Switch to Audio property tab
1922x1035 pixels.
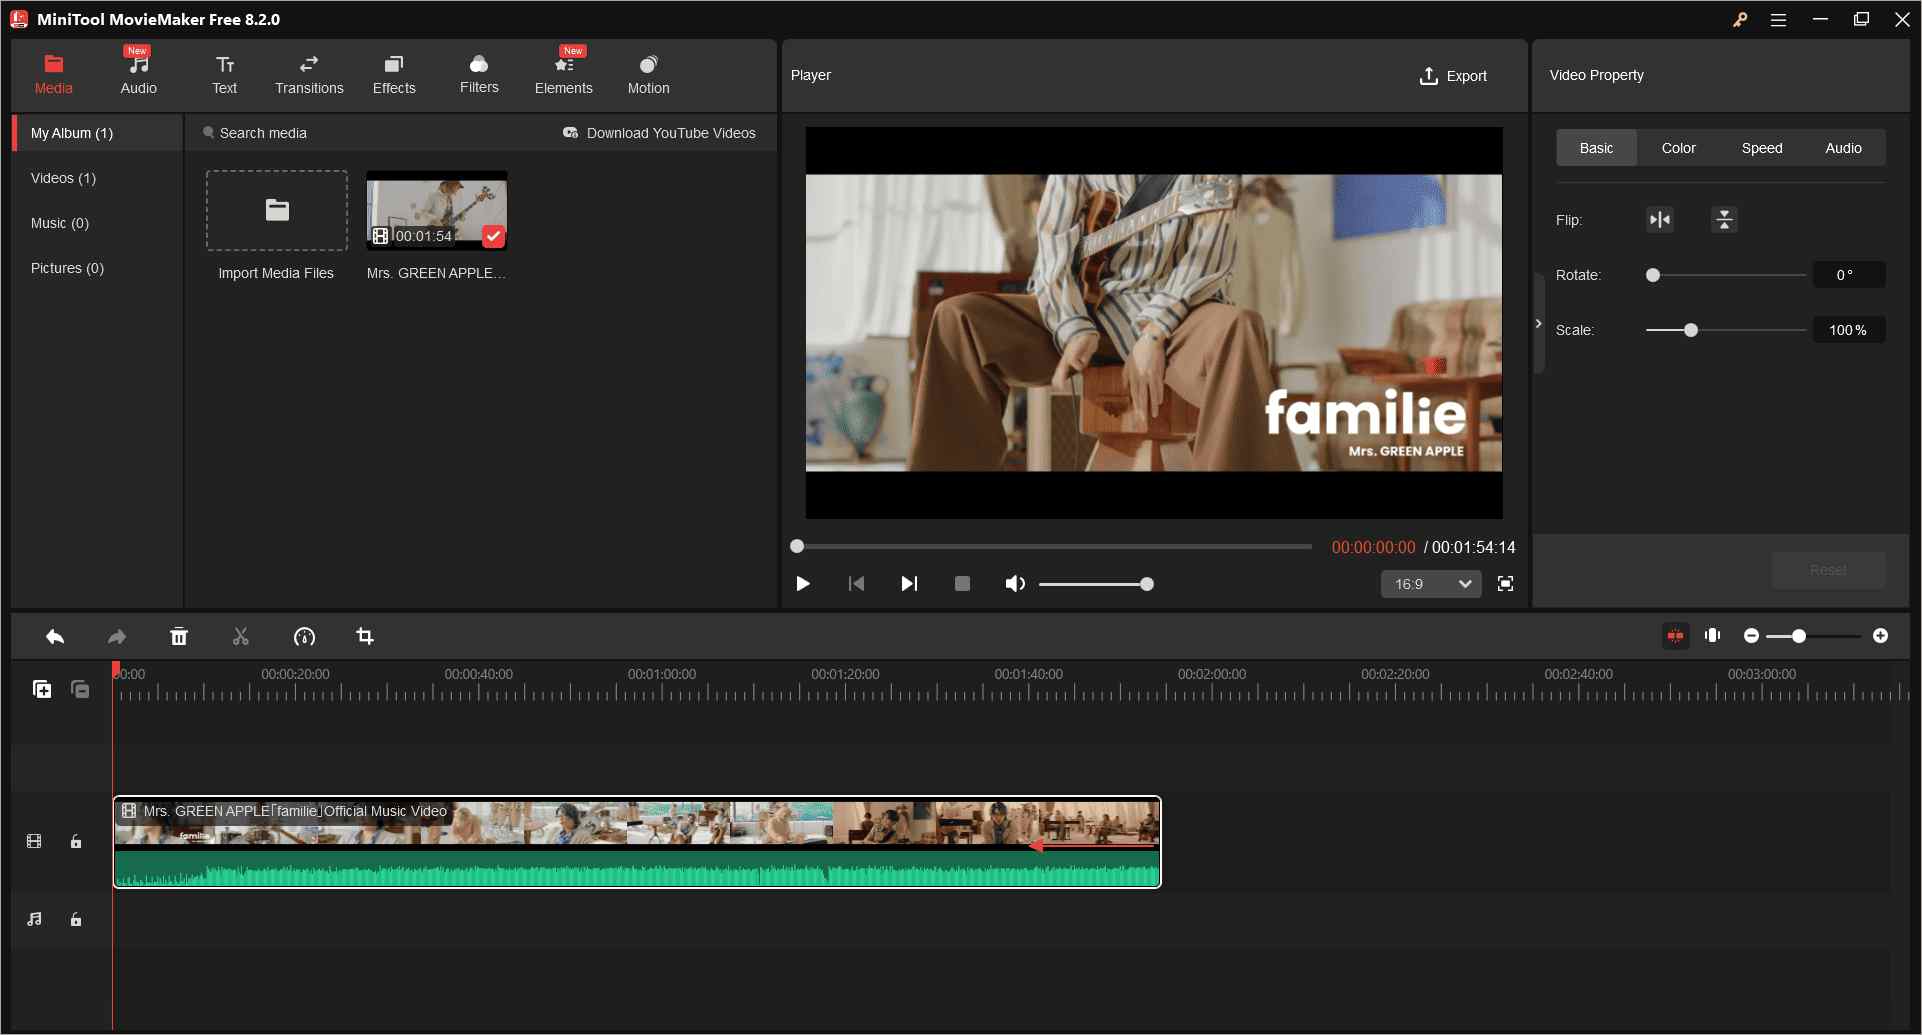tap(1843, 148)
